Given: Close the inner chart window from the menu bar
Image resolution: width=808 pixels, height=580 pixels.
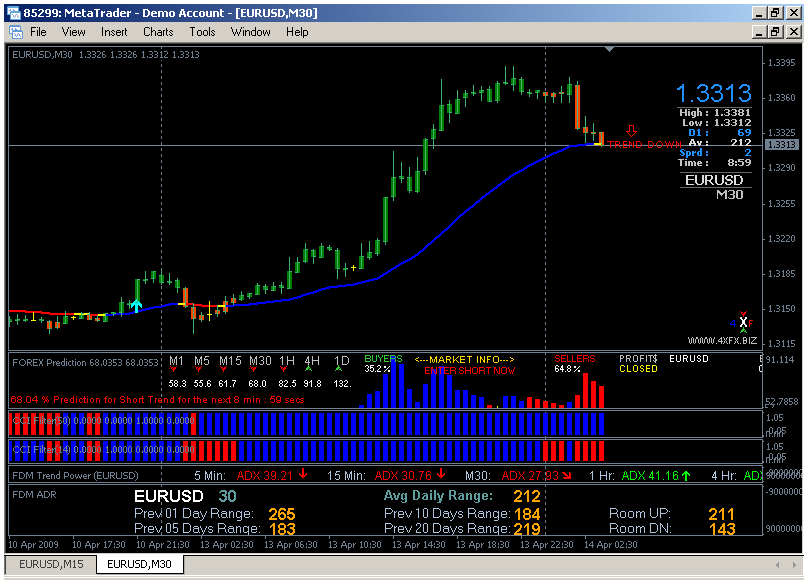Looking at the screenshot, I should pos(793,32).
